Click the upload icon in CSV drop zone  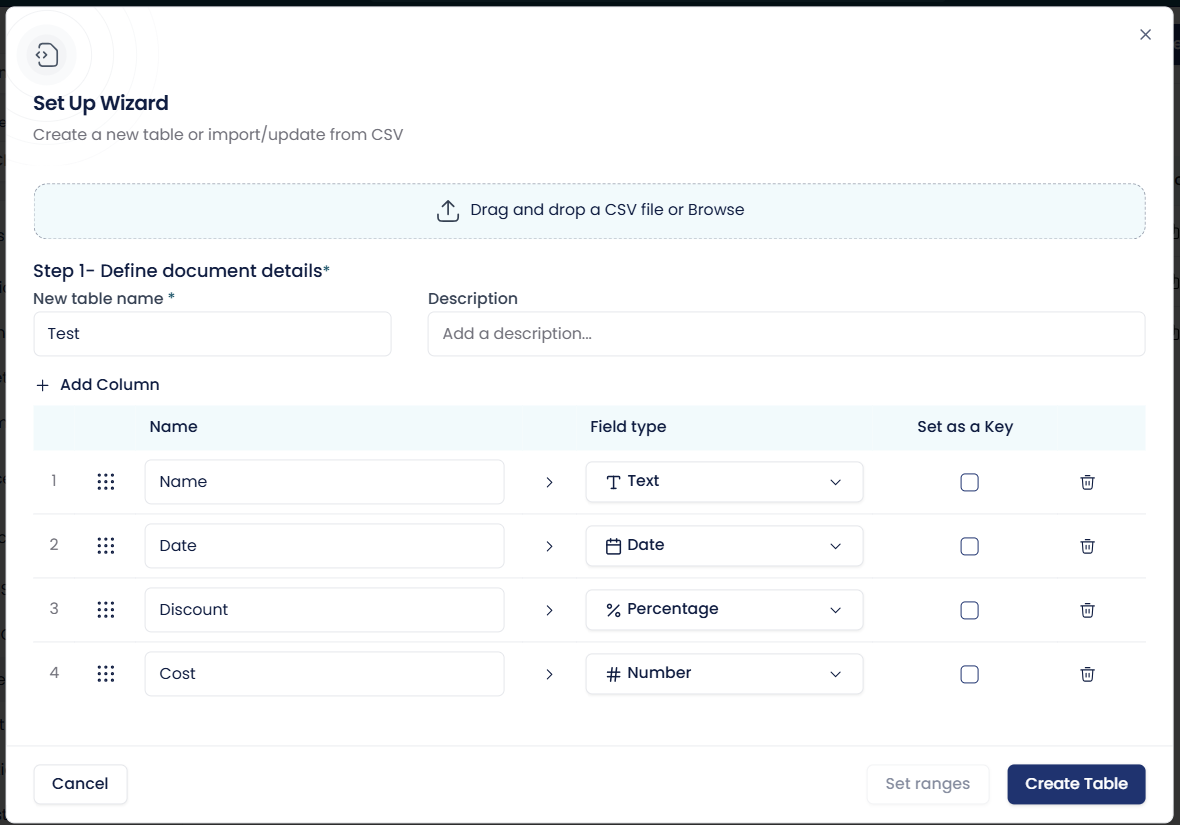[x=448, y=211]
